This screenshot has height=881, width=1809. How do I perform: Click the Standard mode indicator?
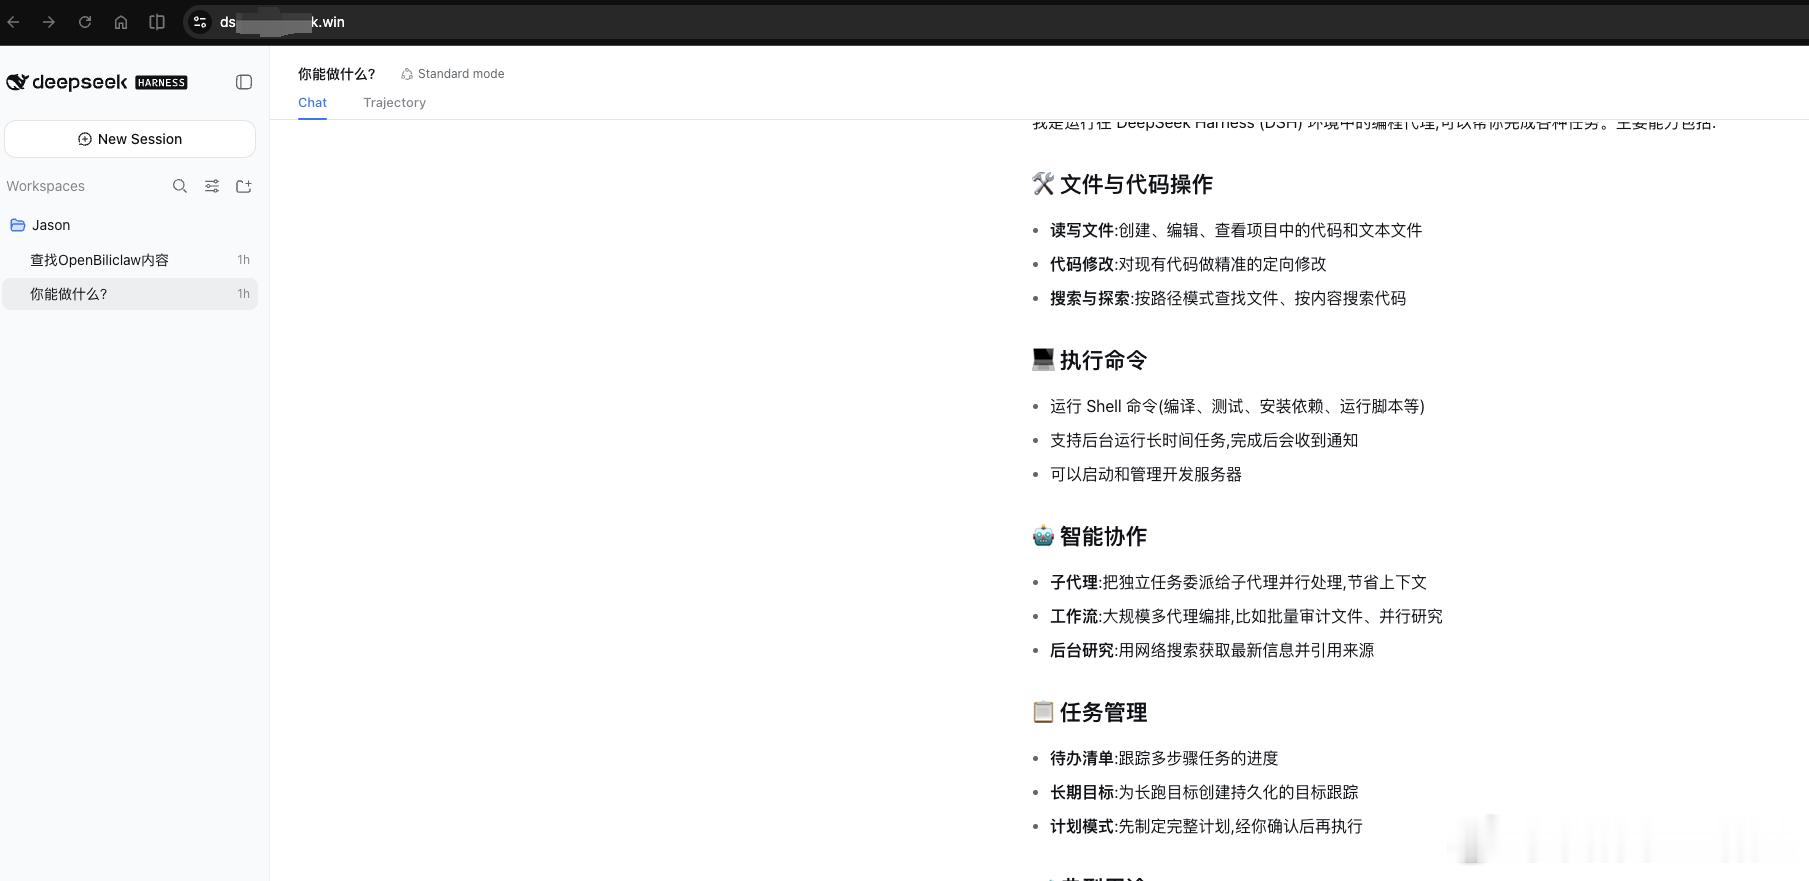click(x=452, y=74)
